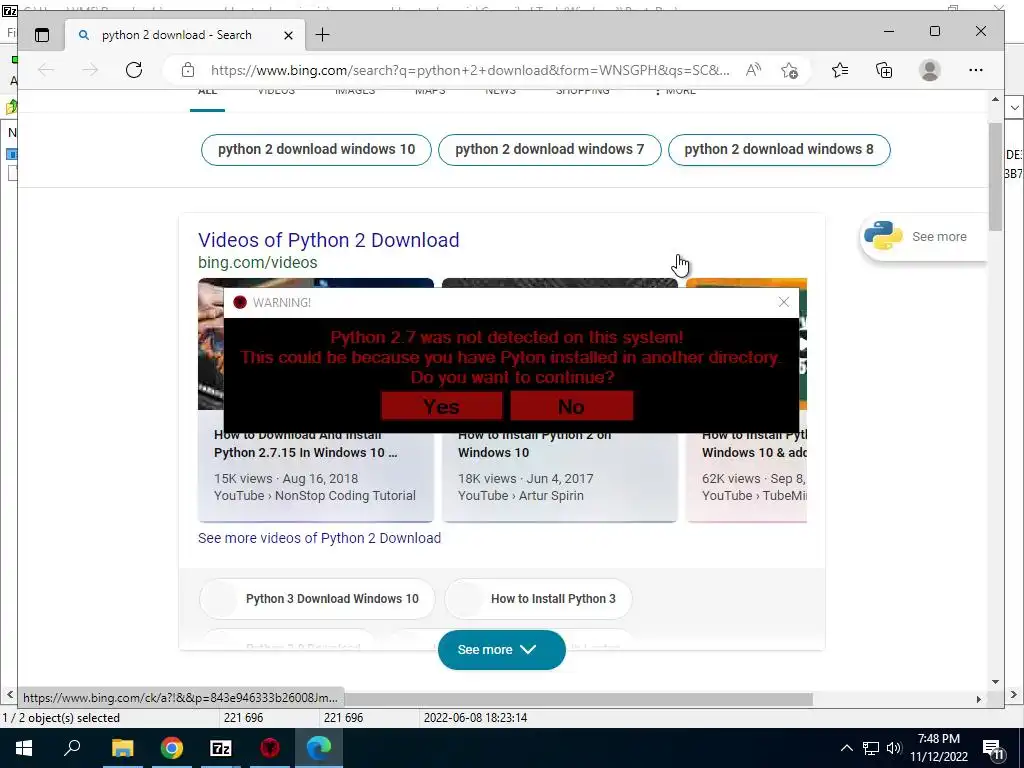Open a new Edge tab
This screenshot has height=768, width=1024.
tap(322, 35)
